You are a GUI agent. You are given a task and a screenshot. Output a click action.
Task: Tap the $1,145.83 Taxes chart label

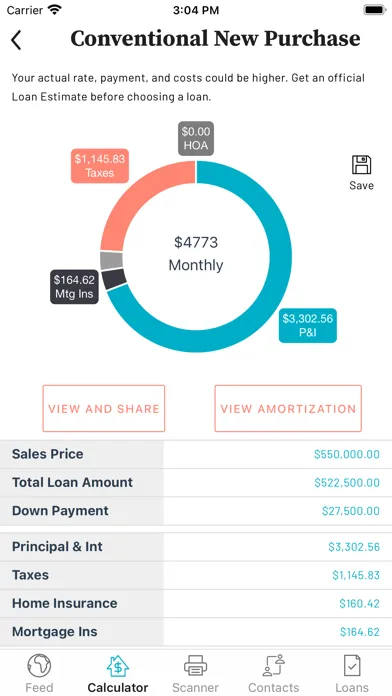coord(100,166)
